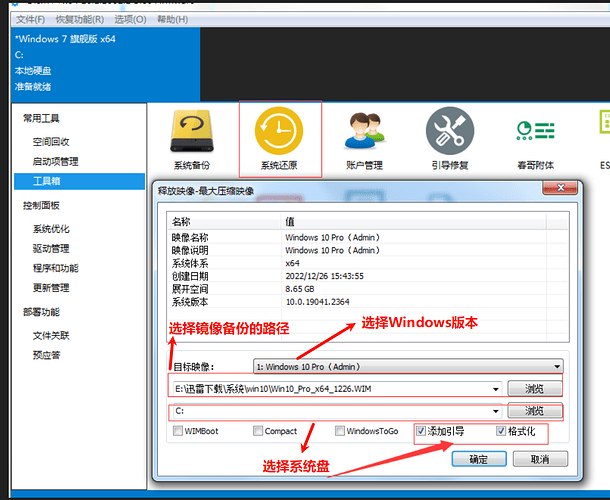Cancel with the 取消 button
This screenshot has height=500, width=610.
click(x=540, y=459)
